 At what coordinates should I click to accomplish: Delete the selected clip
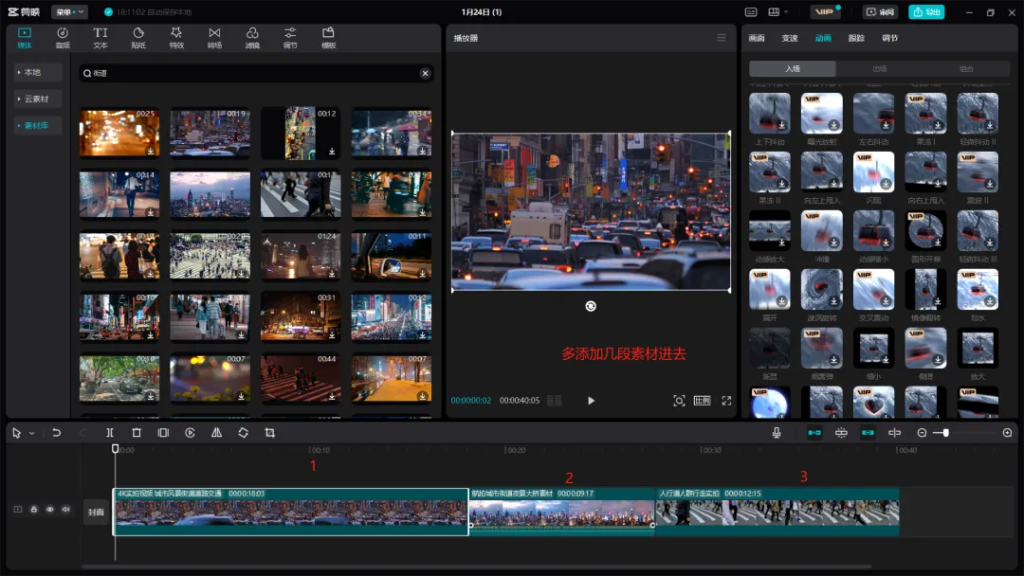(136, 433)
